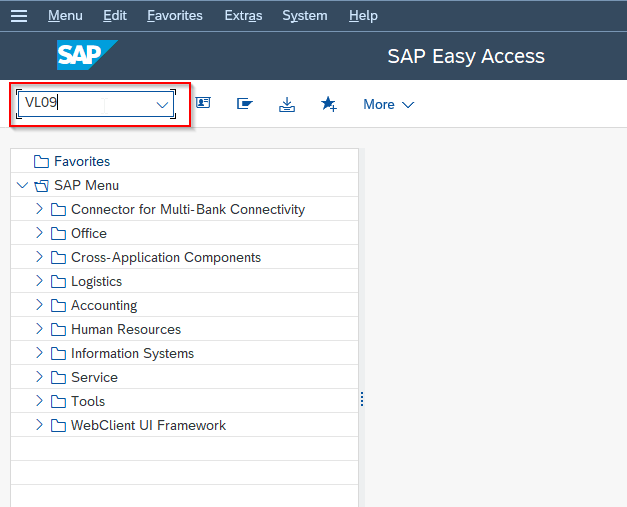627x507 pixels.
Task: Select the Favorites folder icon
Action: point(41,162)
